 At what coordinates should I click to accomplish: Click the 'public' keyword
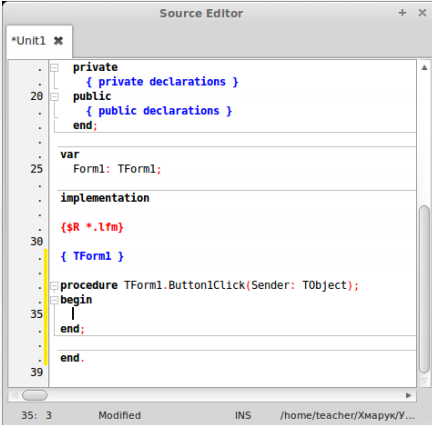(x=92, y=97)
